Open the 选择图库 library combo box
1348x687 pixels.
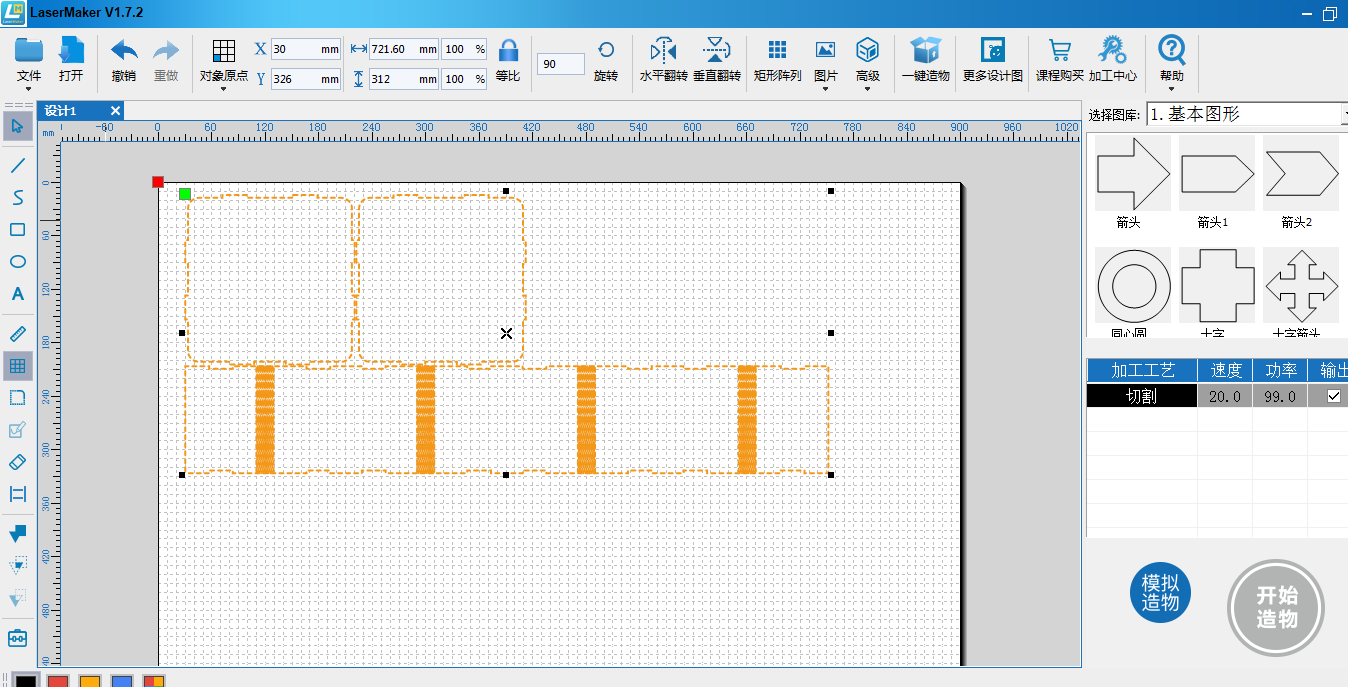[1246, 114]
